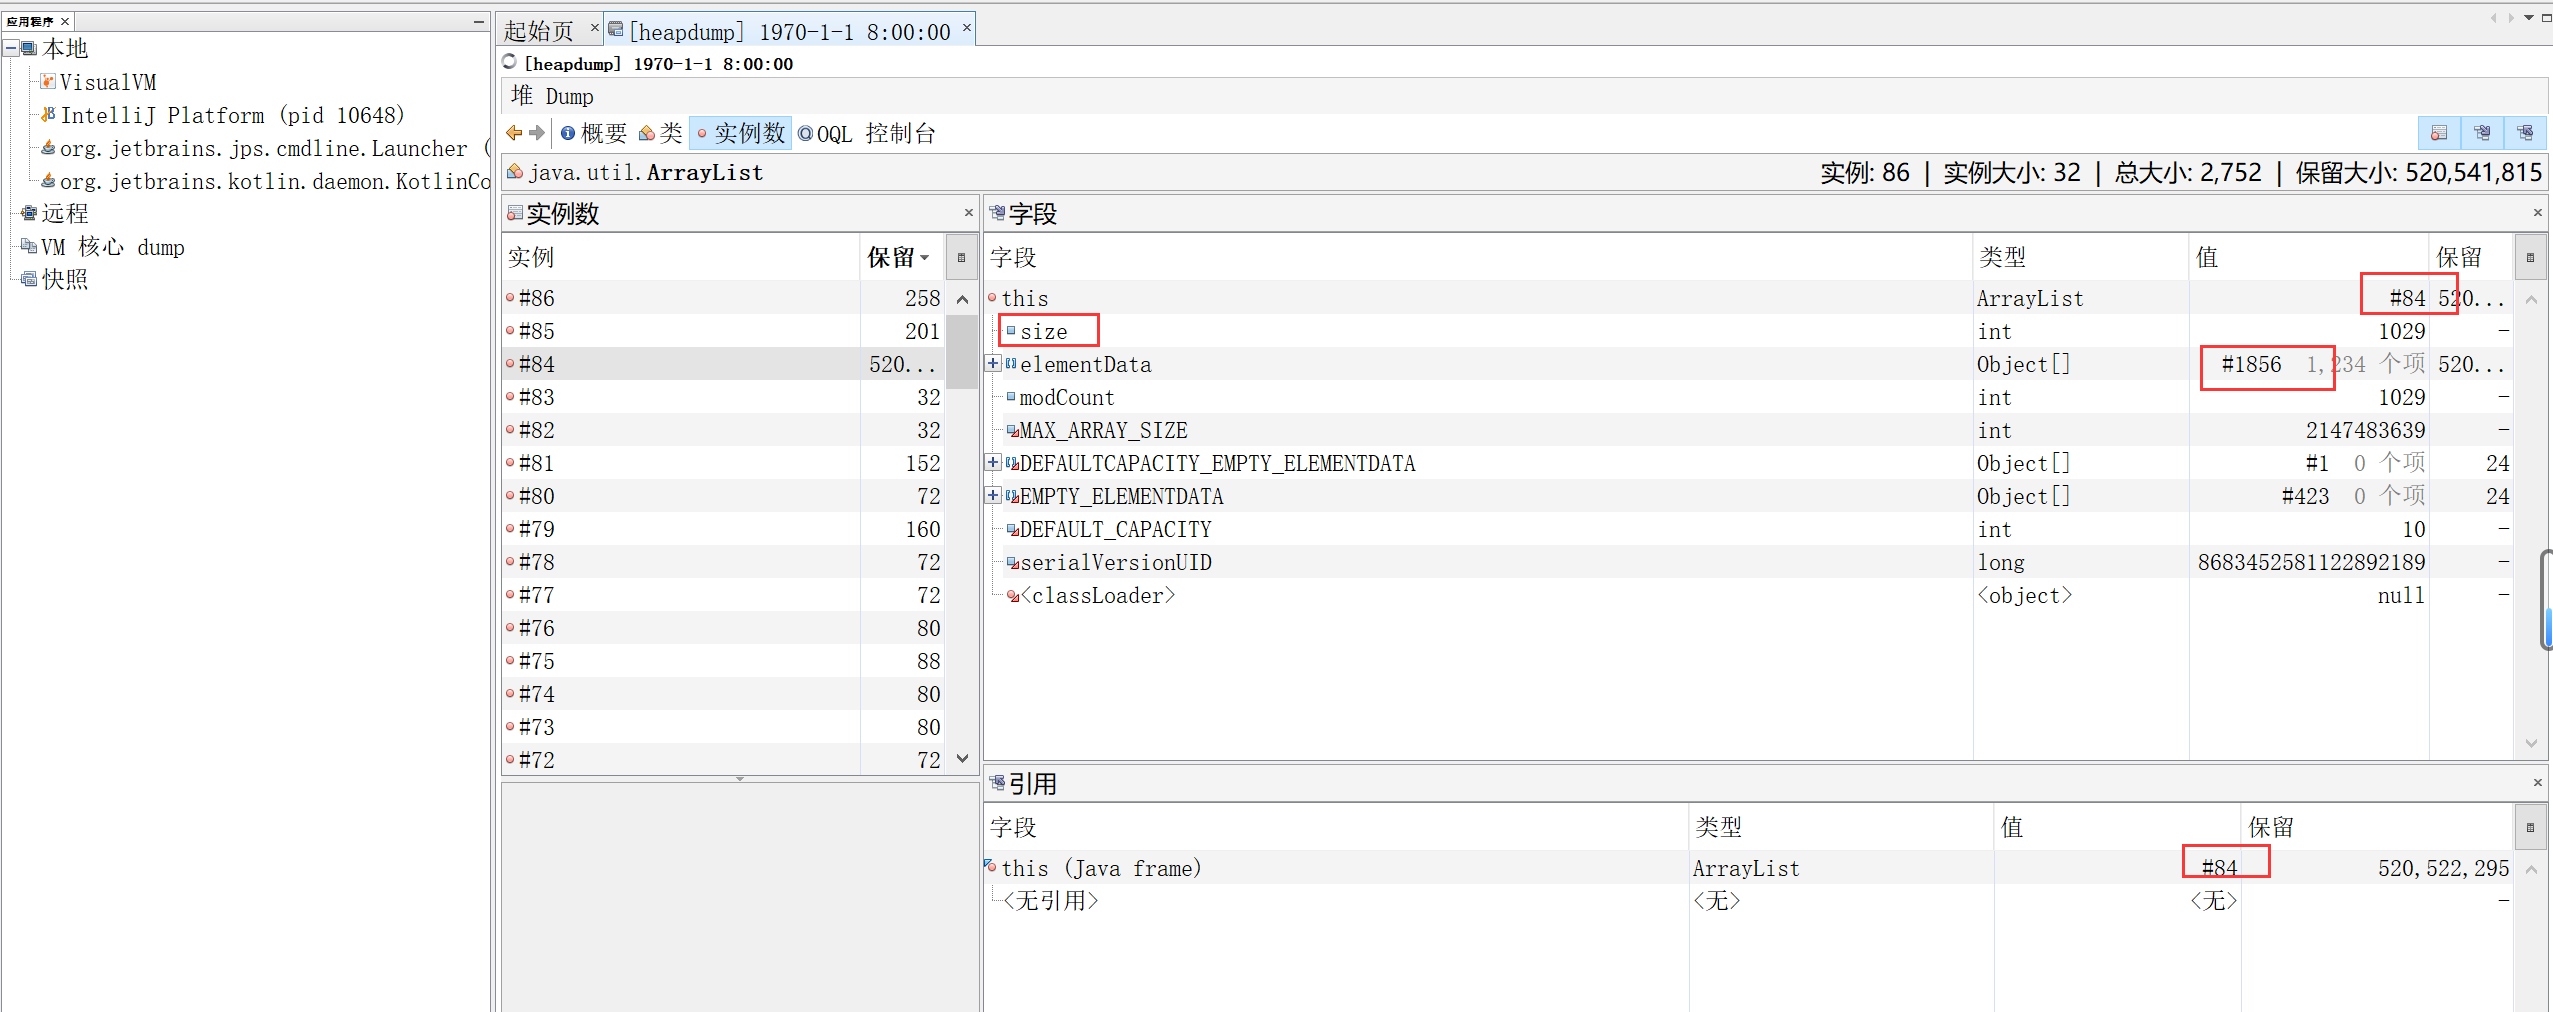Select the MAX_ARRAY_SIZE field row
This screenshot has height=1012, width=2553.
1748,430
